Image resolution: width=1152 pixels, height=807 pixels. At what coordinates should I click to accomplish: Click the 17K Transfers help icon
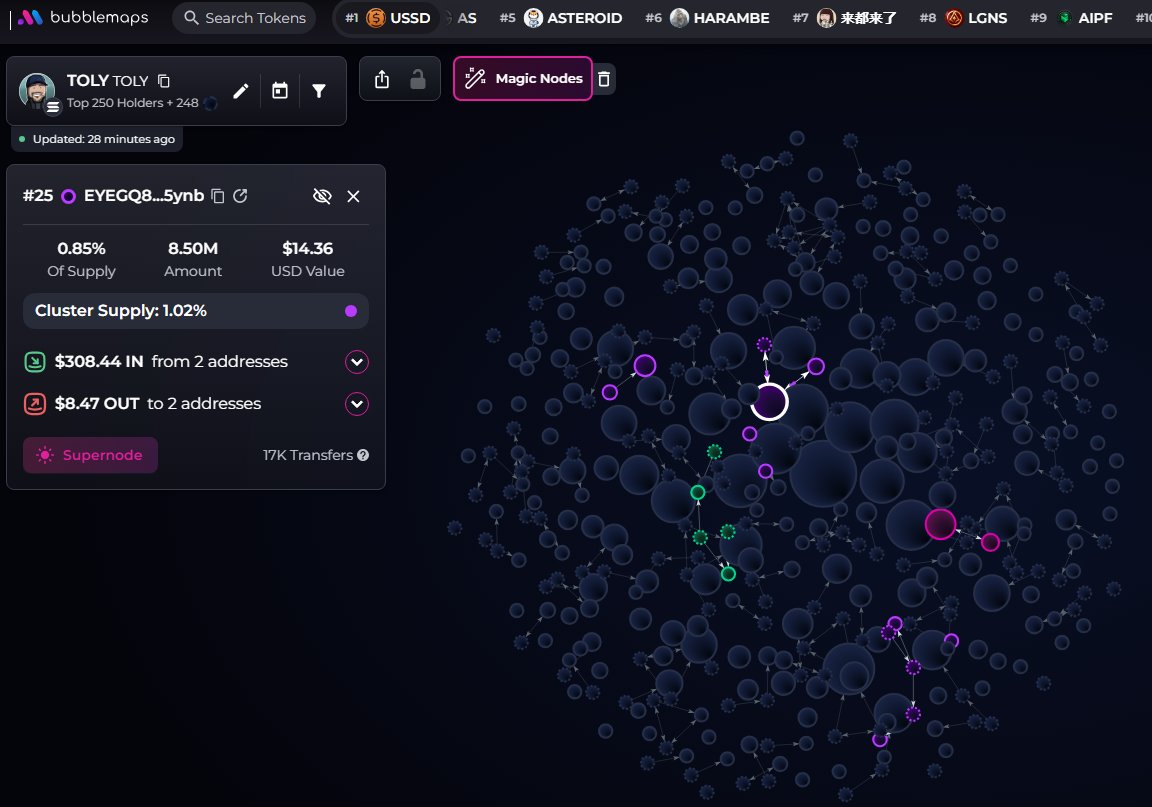[x=363, y=455]
